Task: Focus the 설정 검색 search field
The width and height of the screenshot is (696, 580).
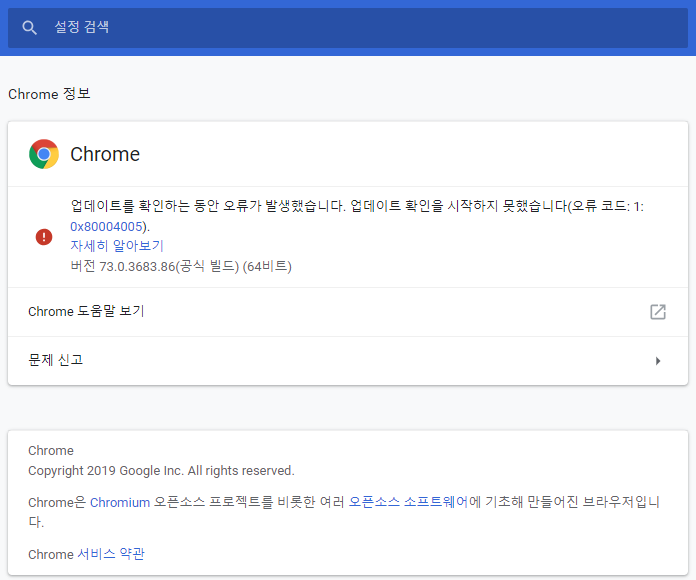Action: click(348, 28)
